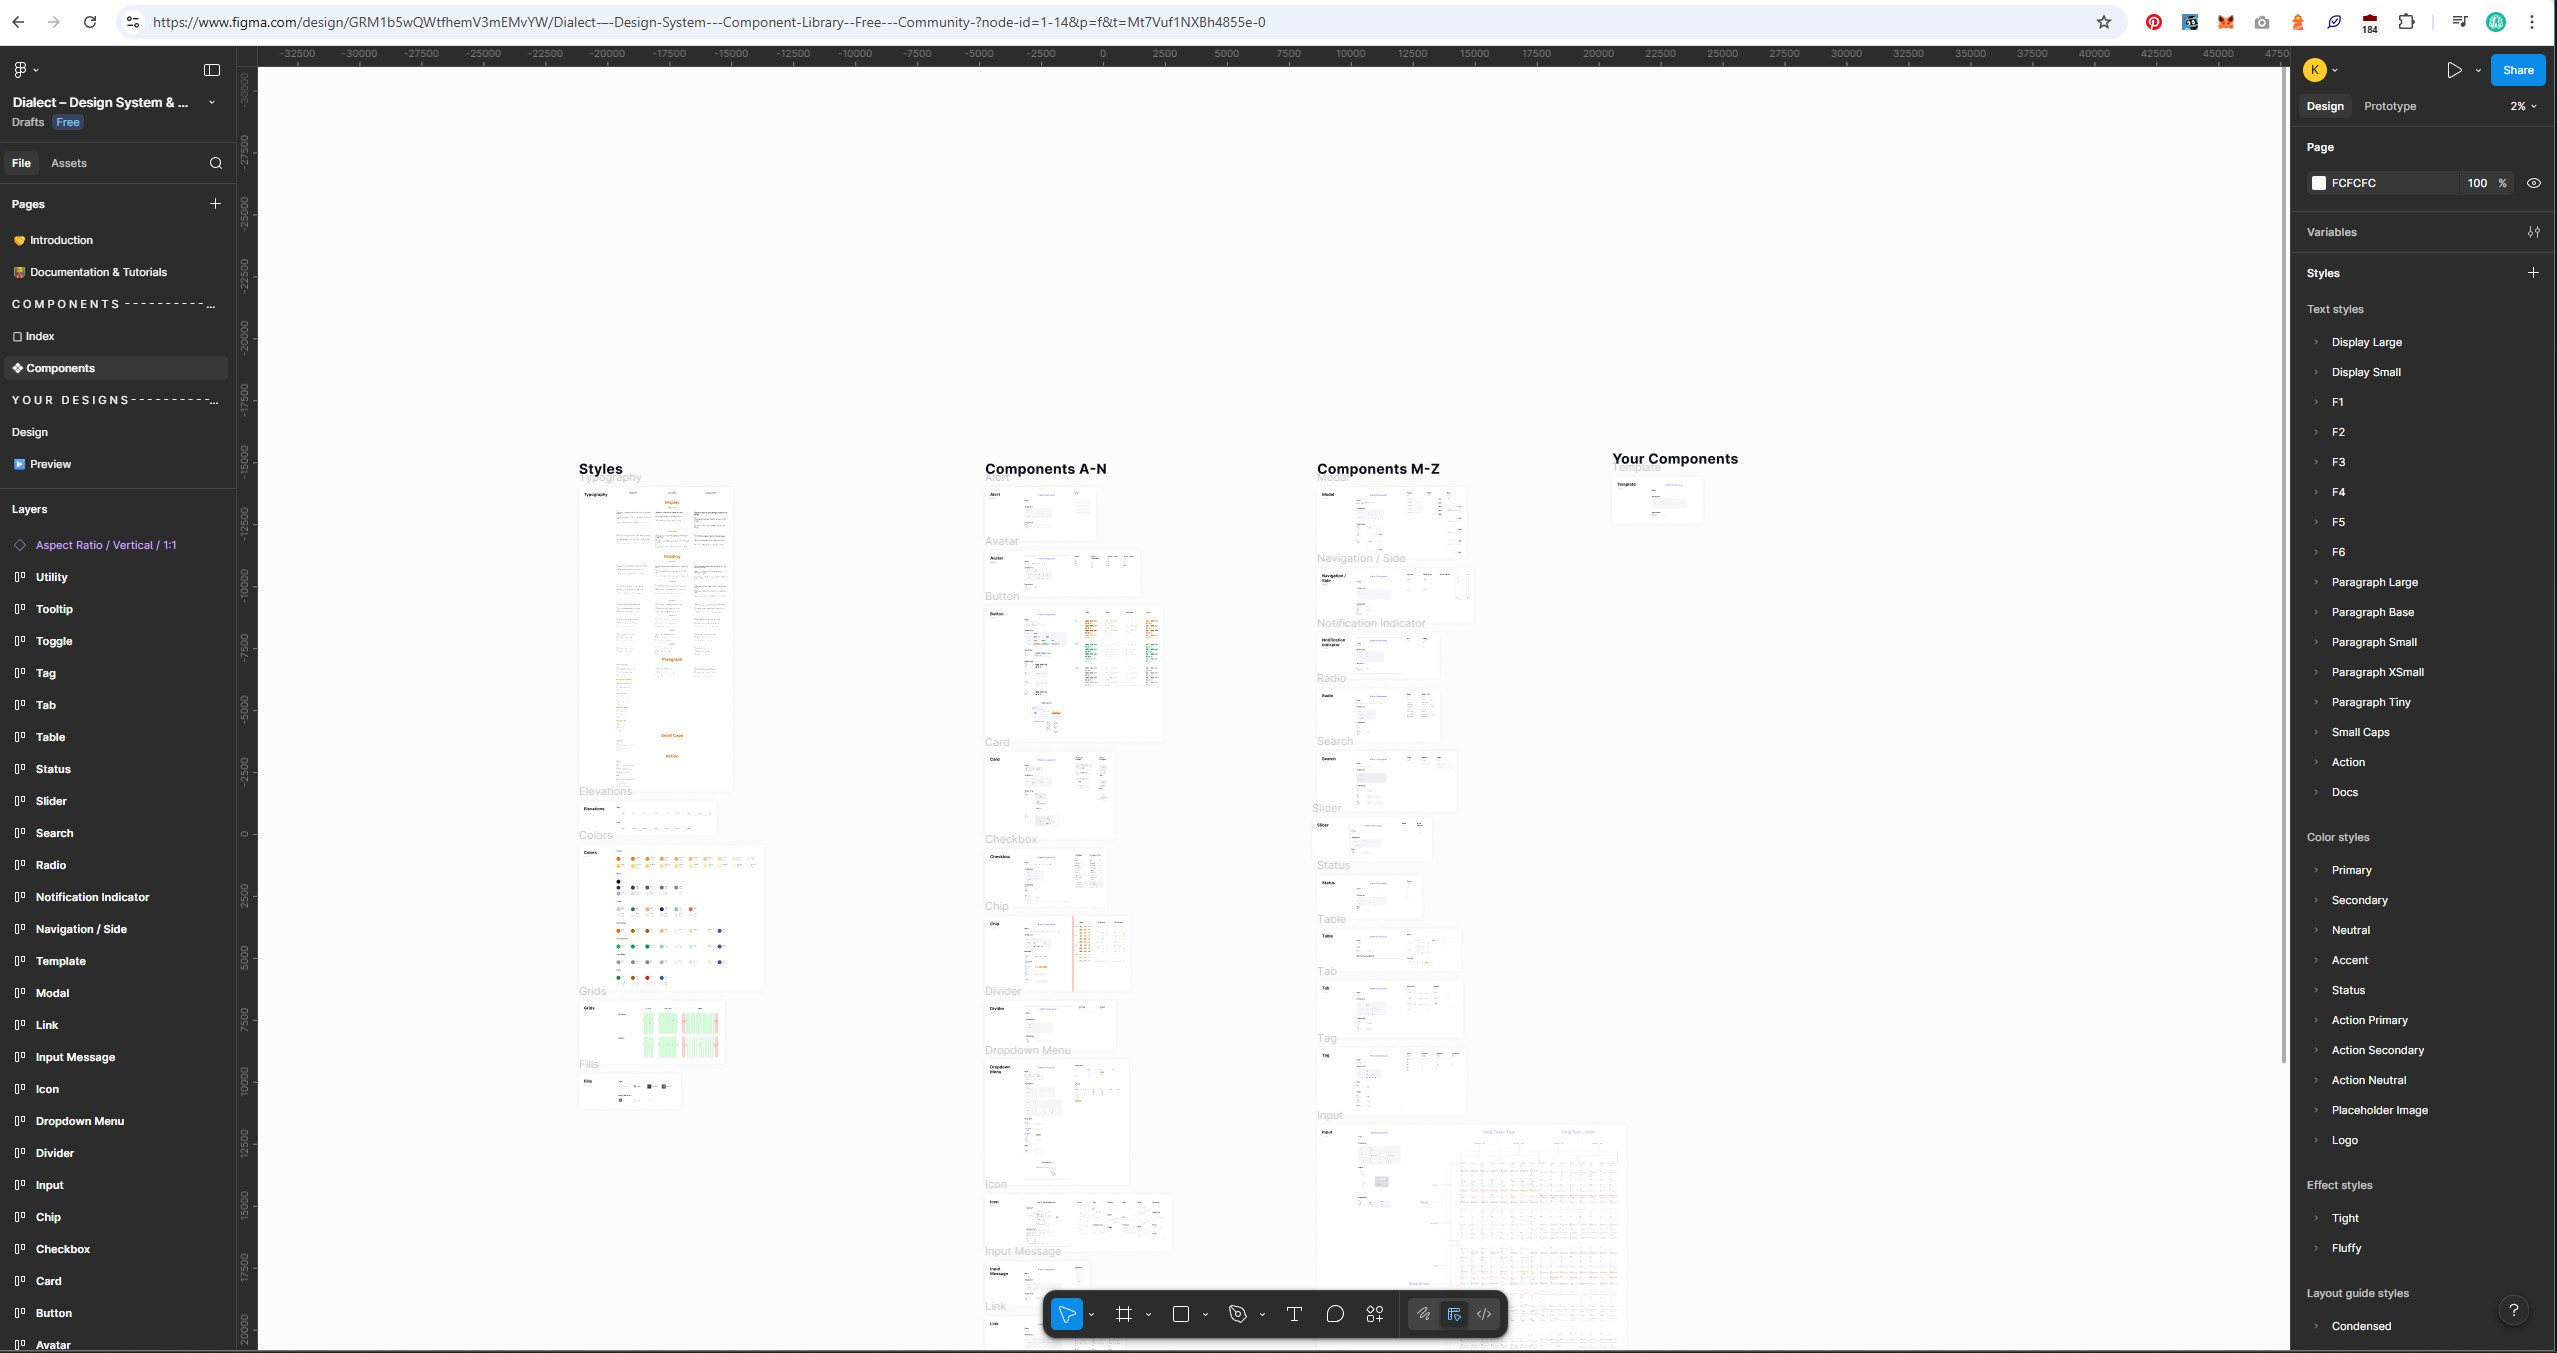
Task: Select the Frame tool in toolbar
Action: coord(1123,1314)
